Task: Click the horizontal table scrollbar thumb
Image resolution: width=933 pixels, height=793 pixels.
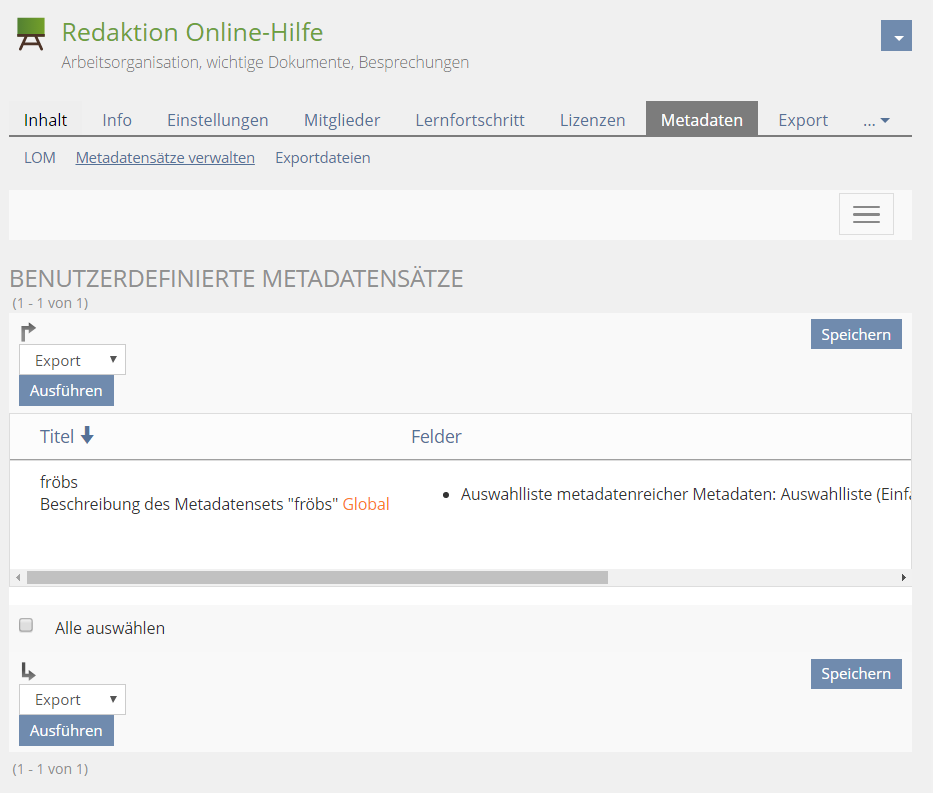Action: [317, 577]
